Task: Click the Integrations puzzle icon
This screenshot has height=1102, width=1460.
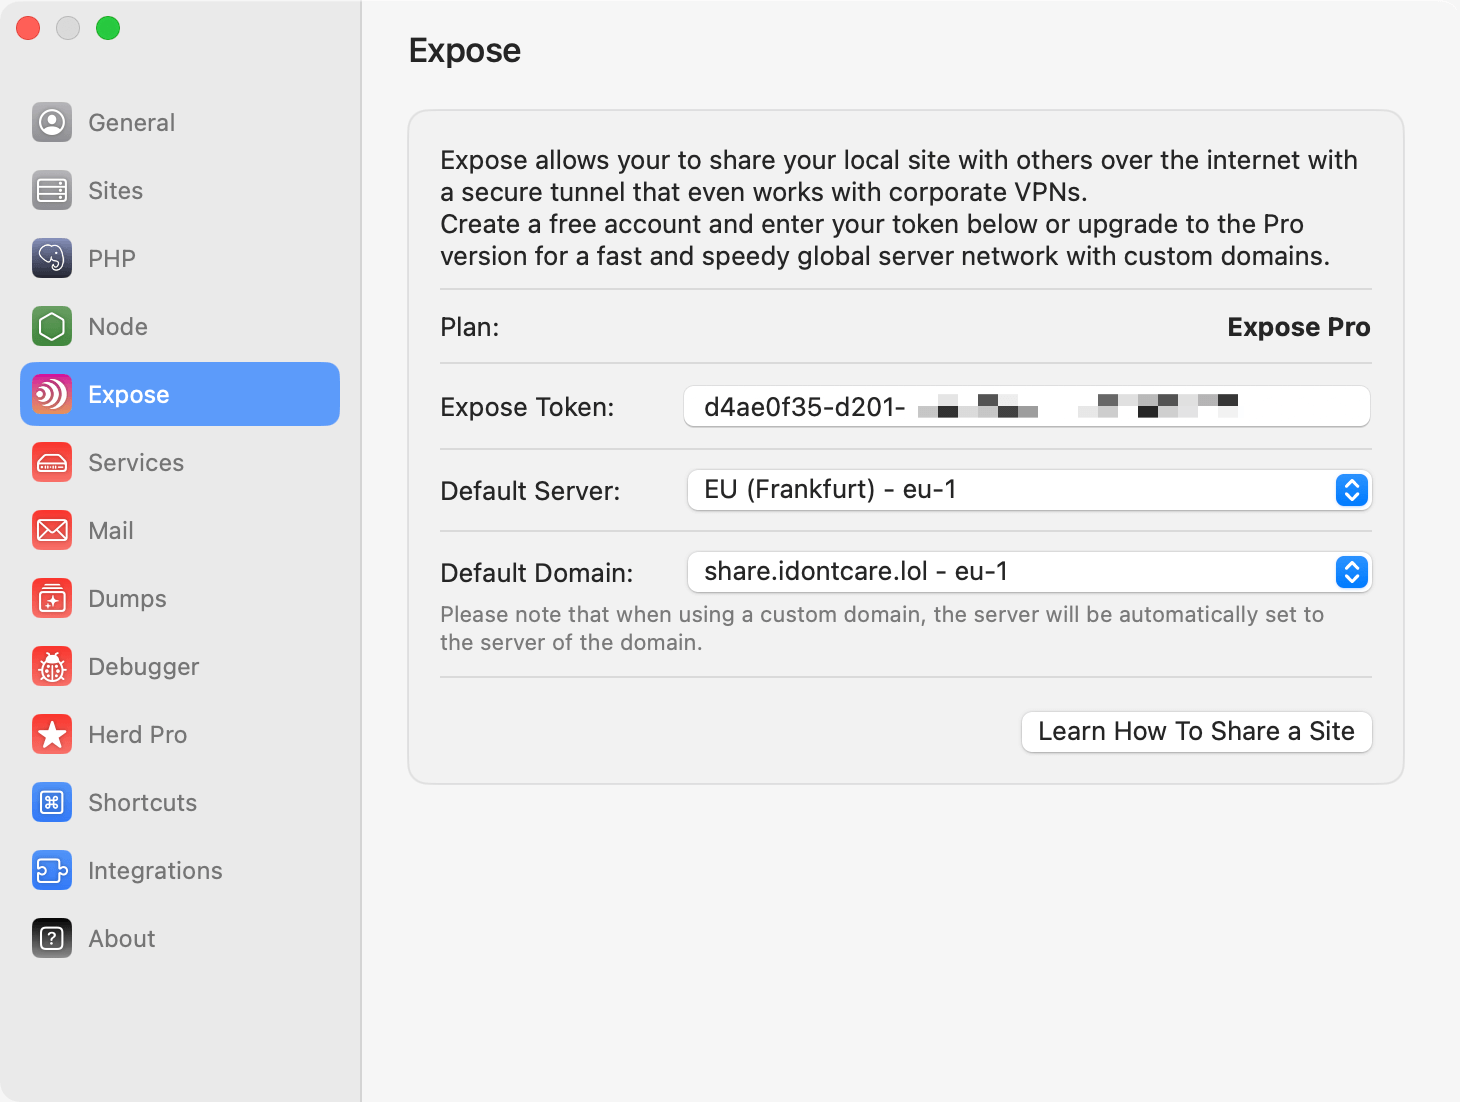Action: (x=51, y=870)
